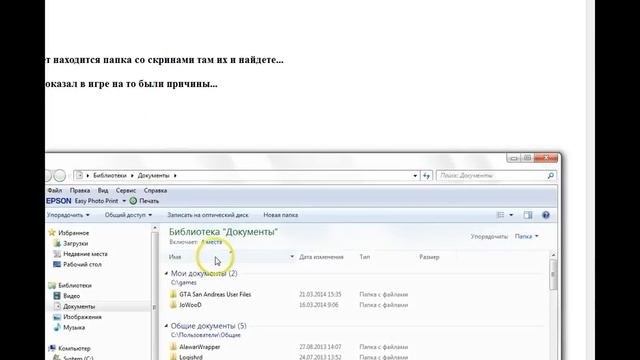Open Рабочий стол in navigation pane

point(82,264)
